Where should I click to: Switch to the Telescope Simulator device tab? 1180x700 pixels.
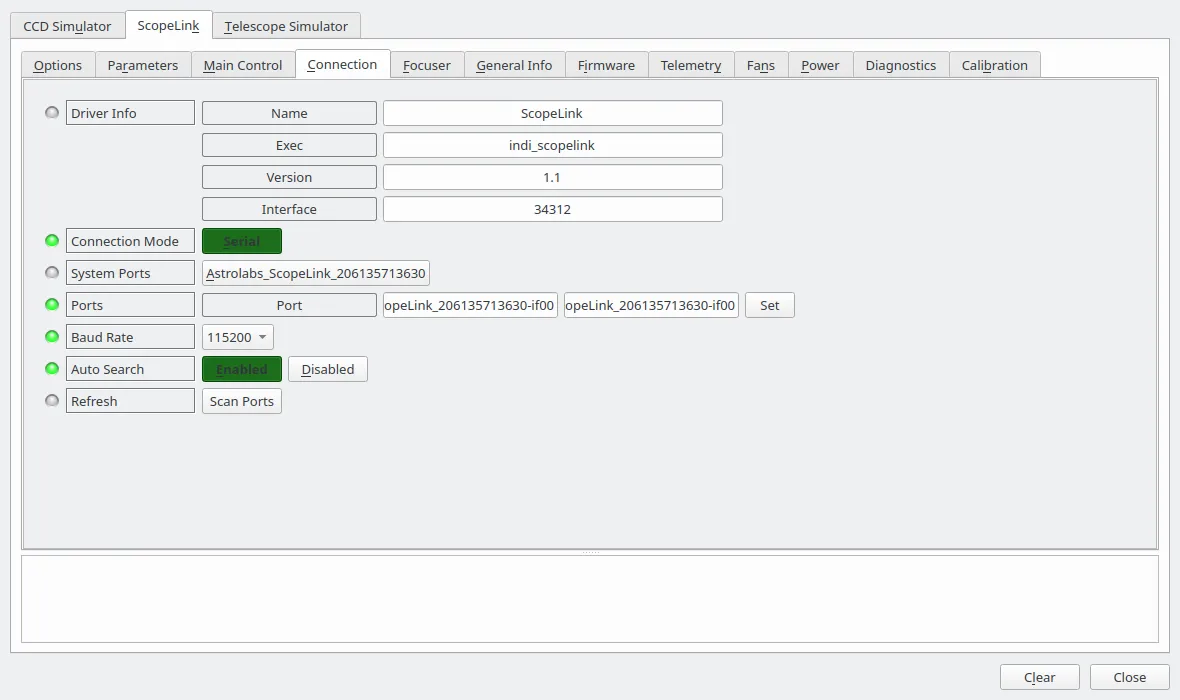click(x=286, y=26)
